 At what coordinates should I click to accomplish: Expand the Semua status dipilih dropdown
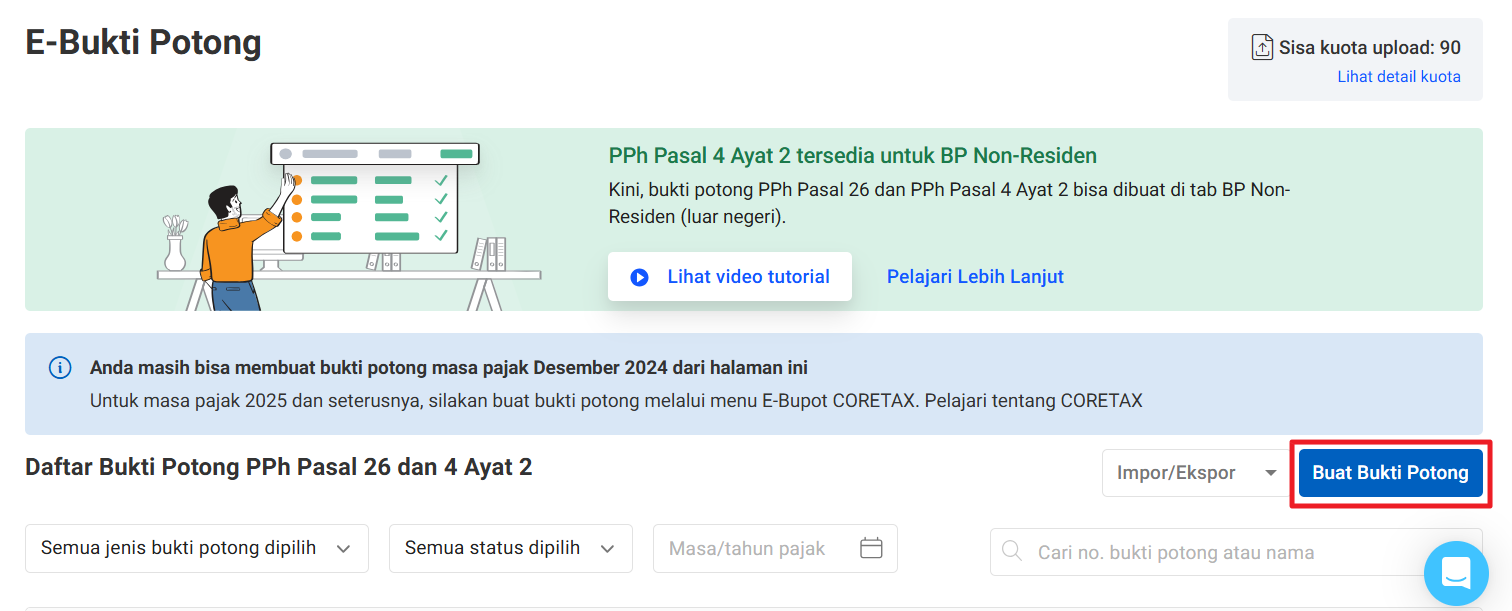[510, 548]
